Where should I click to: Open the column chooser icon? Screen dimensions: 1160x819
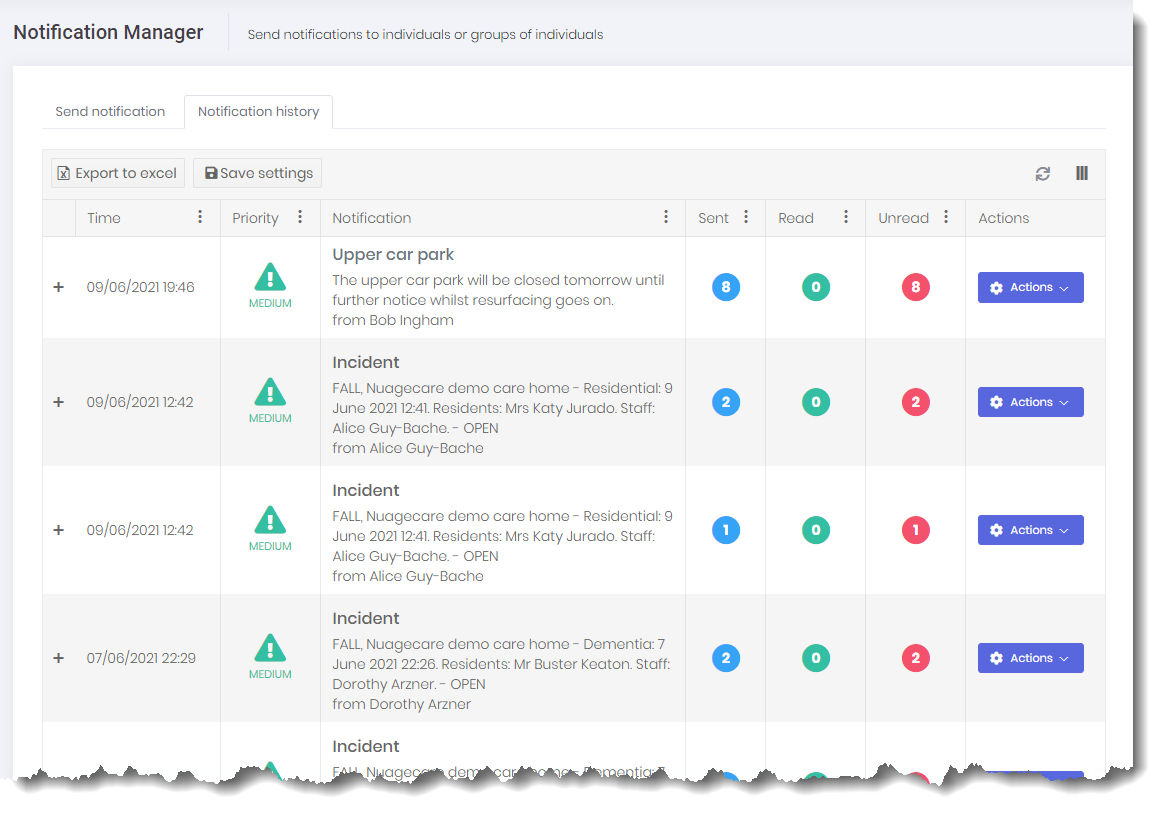[1081, 173]
